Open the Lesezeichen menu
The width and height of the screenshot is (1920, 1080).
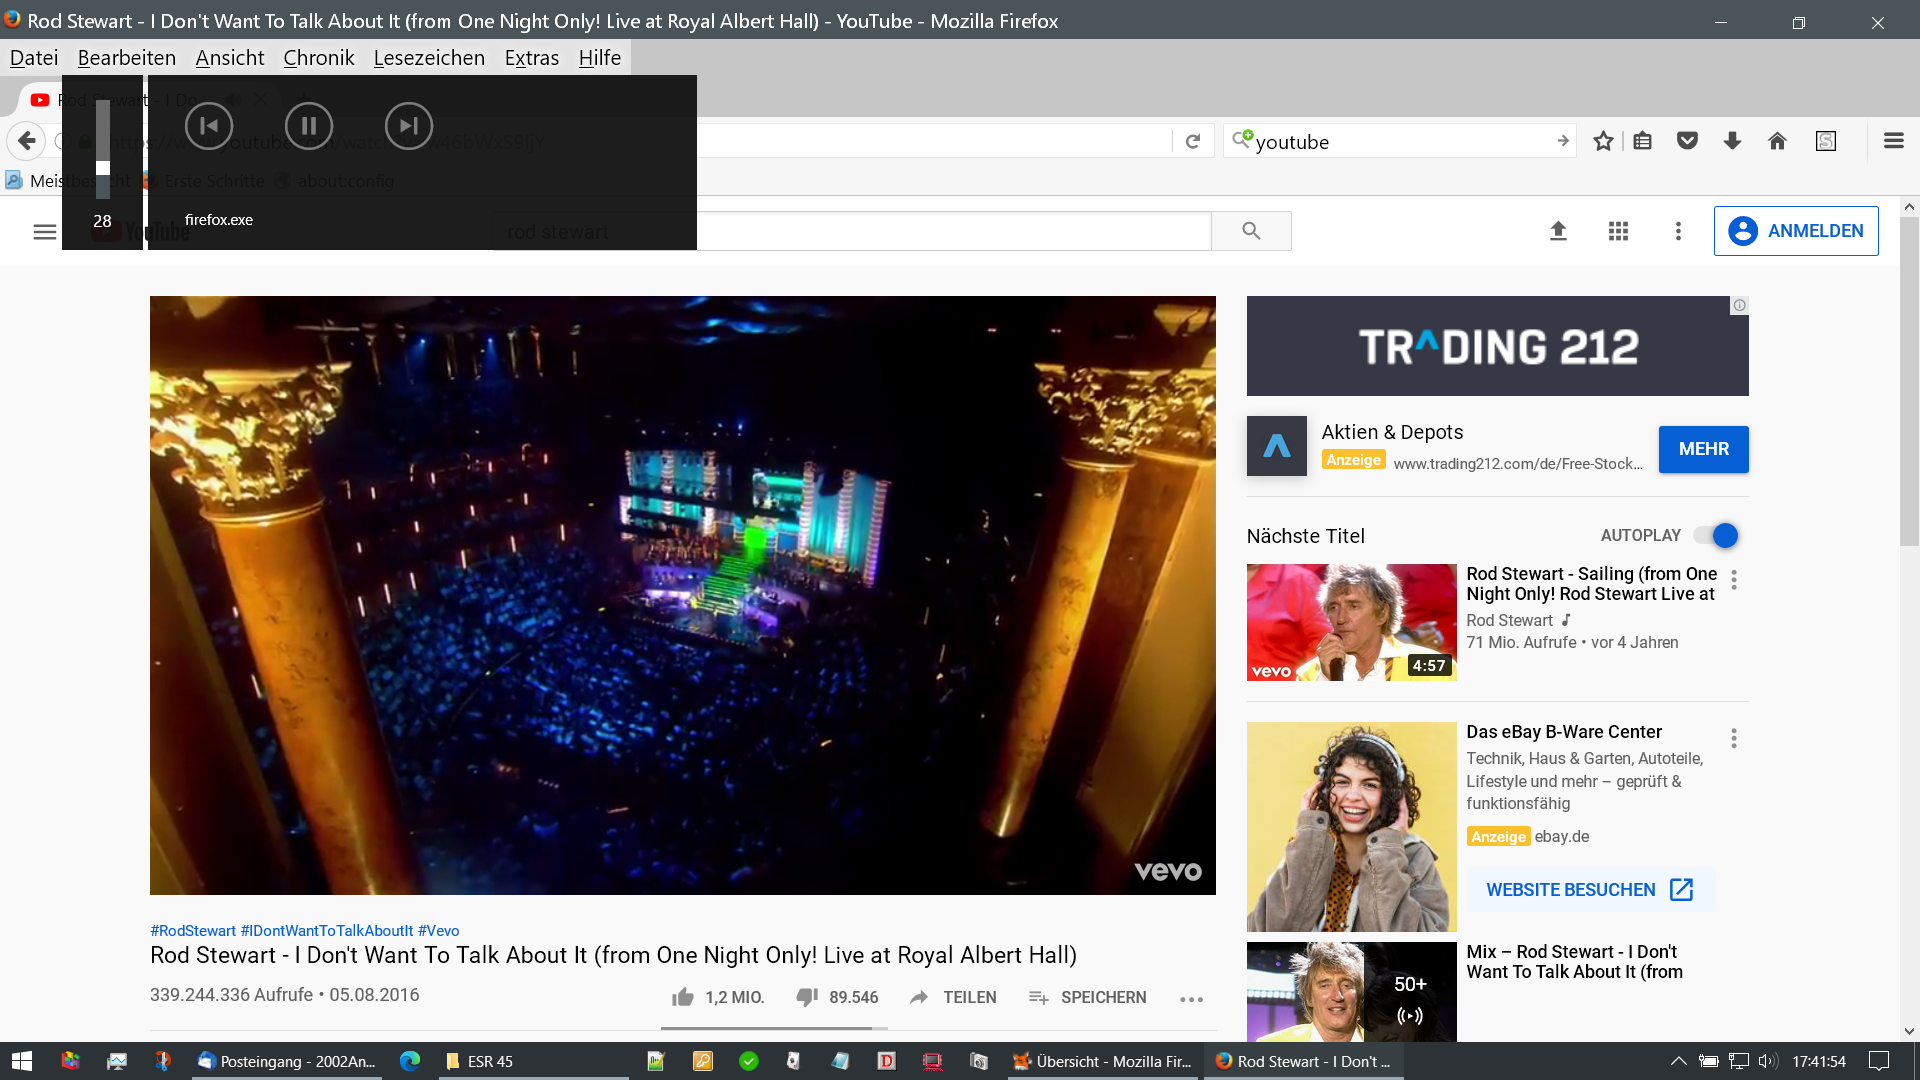point(429,58)
